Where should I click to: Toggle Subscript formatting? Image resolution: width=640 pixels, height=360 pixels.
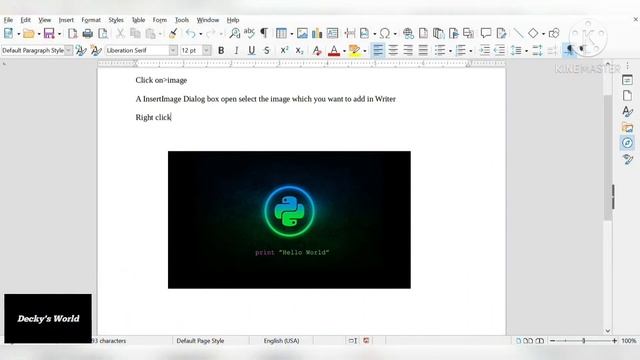[x=299, y=50]
